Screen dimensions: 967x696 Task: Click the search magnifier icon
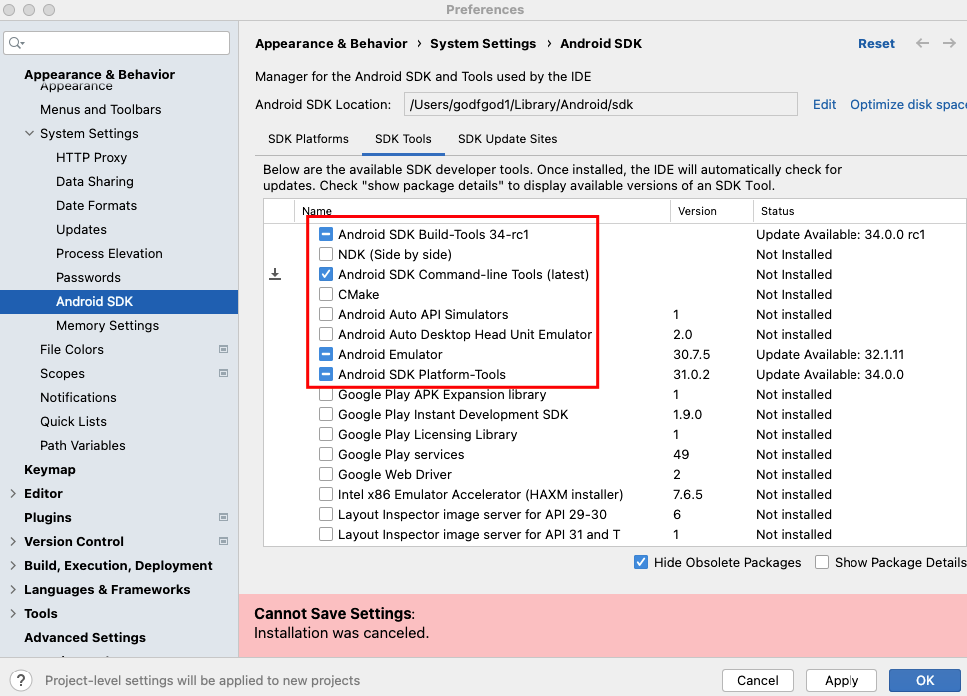[17, 43]
